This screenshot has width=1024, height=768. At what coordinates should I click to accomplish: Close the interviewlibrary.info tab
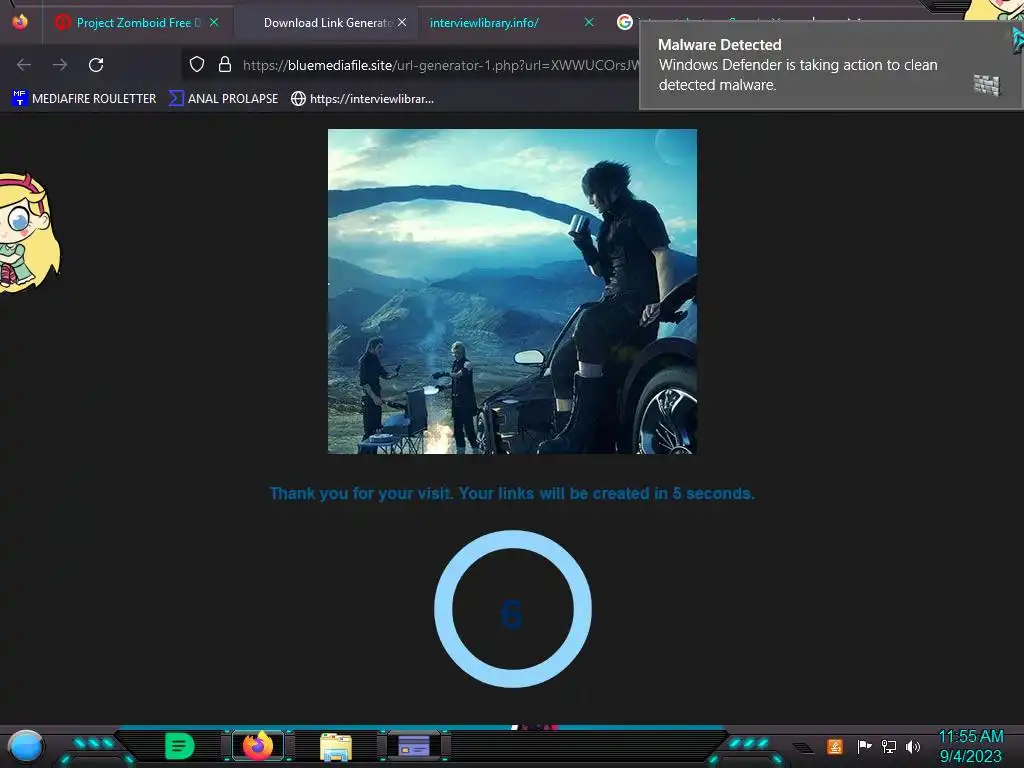click(588, 23)
